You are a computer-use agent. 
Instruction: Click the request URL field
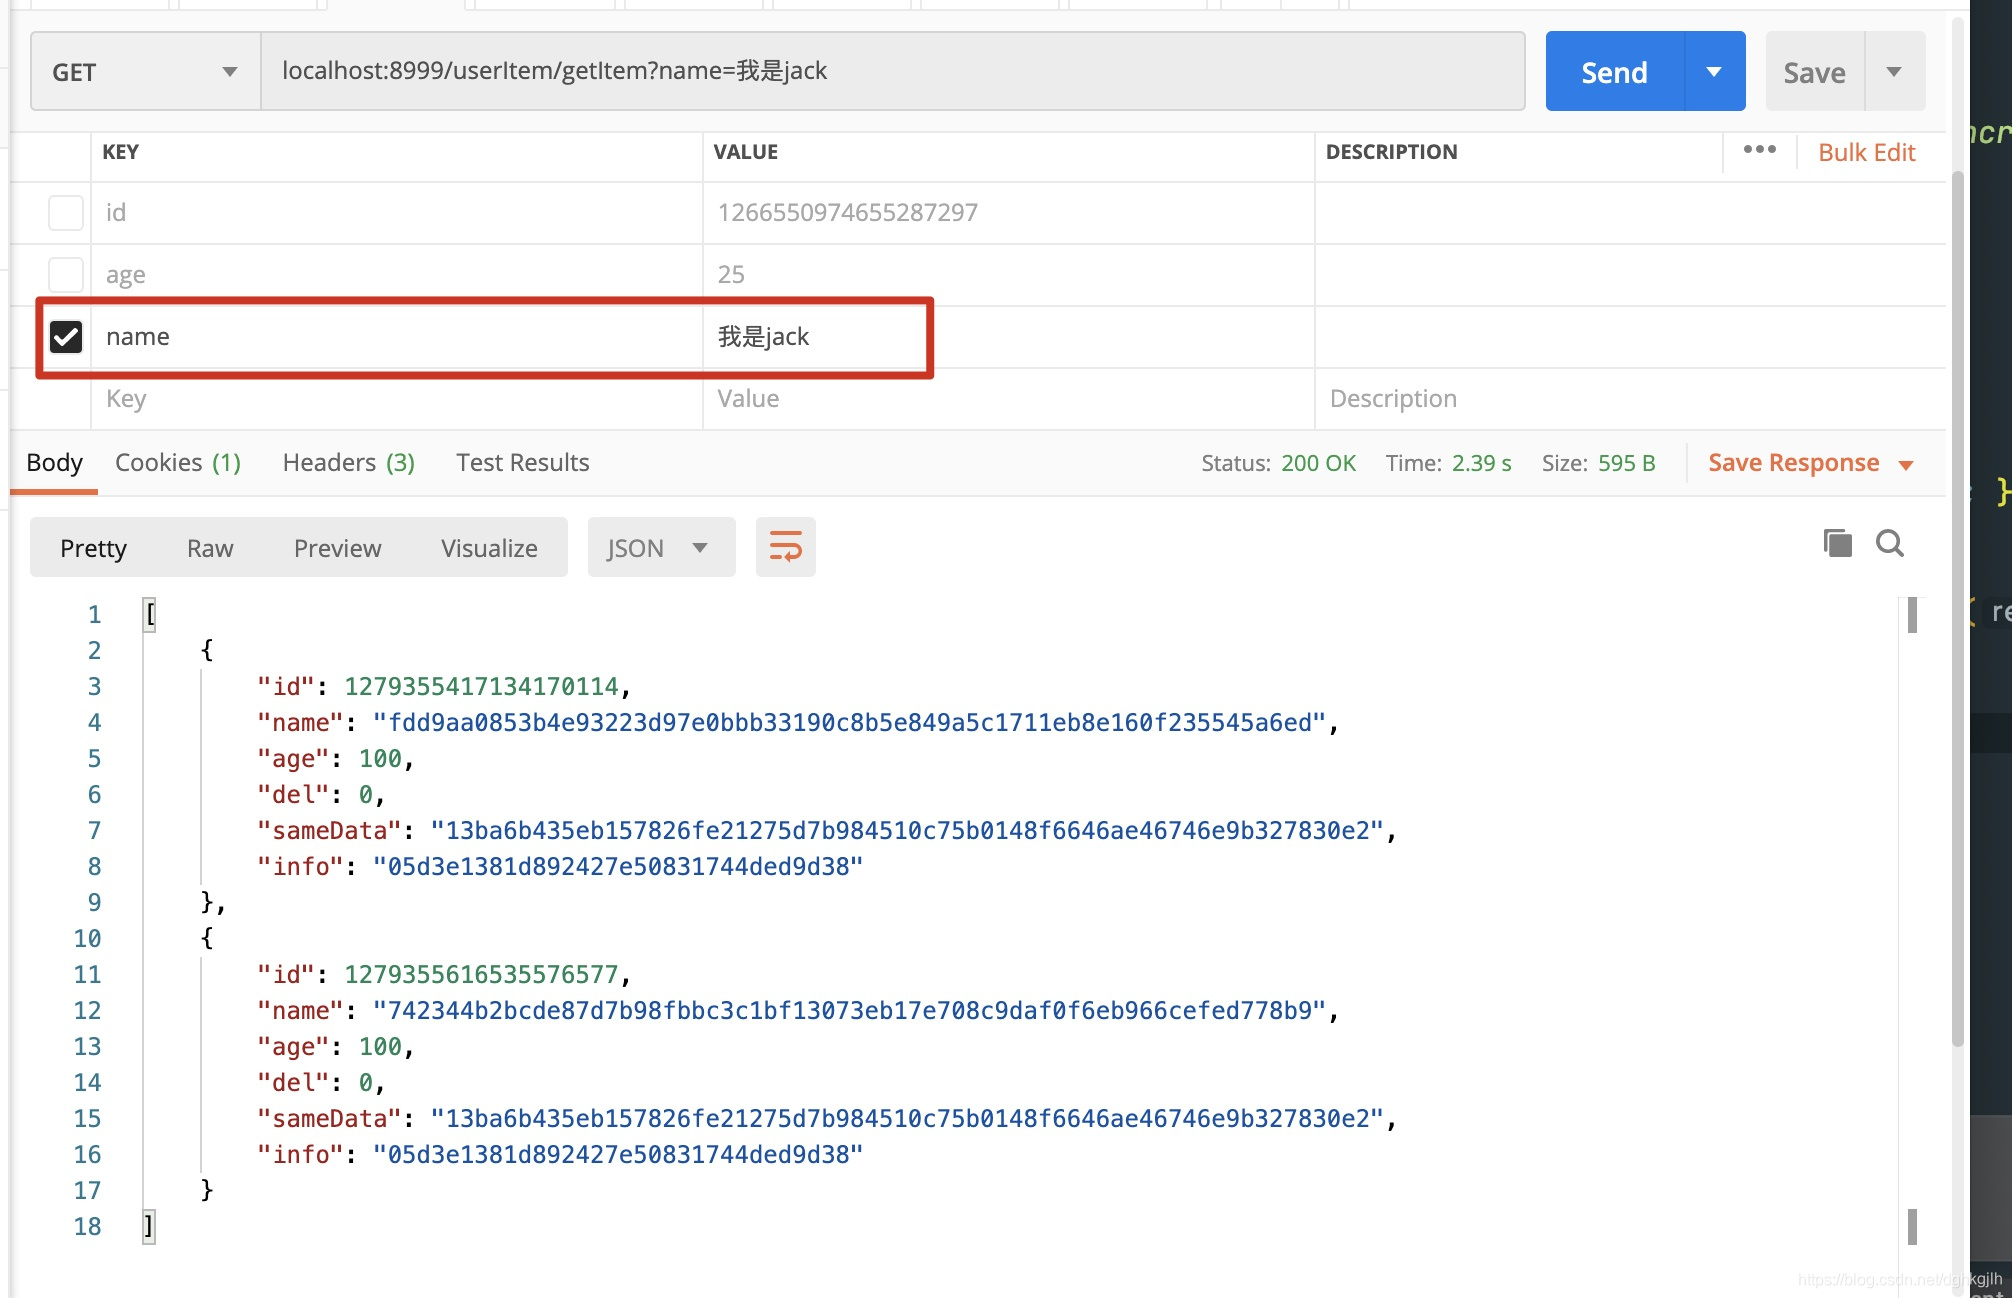pos(892,71)
